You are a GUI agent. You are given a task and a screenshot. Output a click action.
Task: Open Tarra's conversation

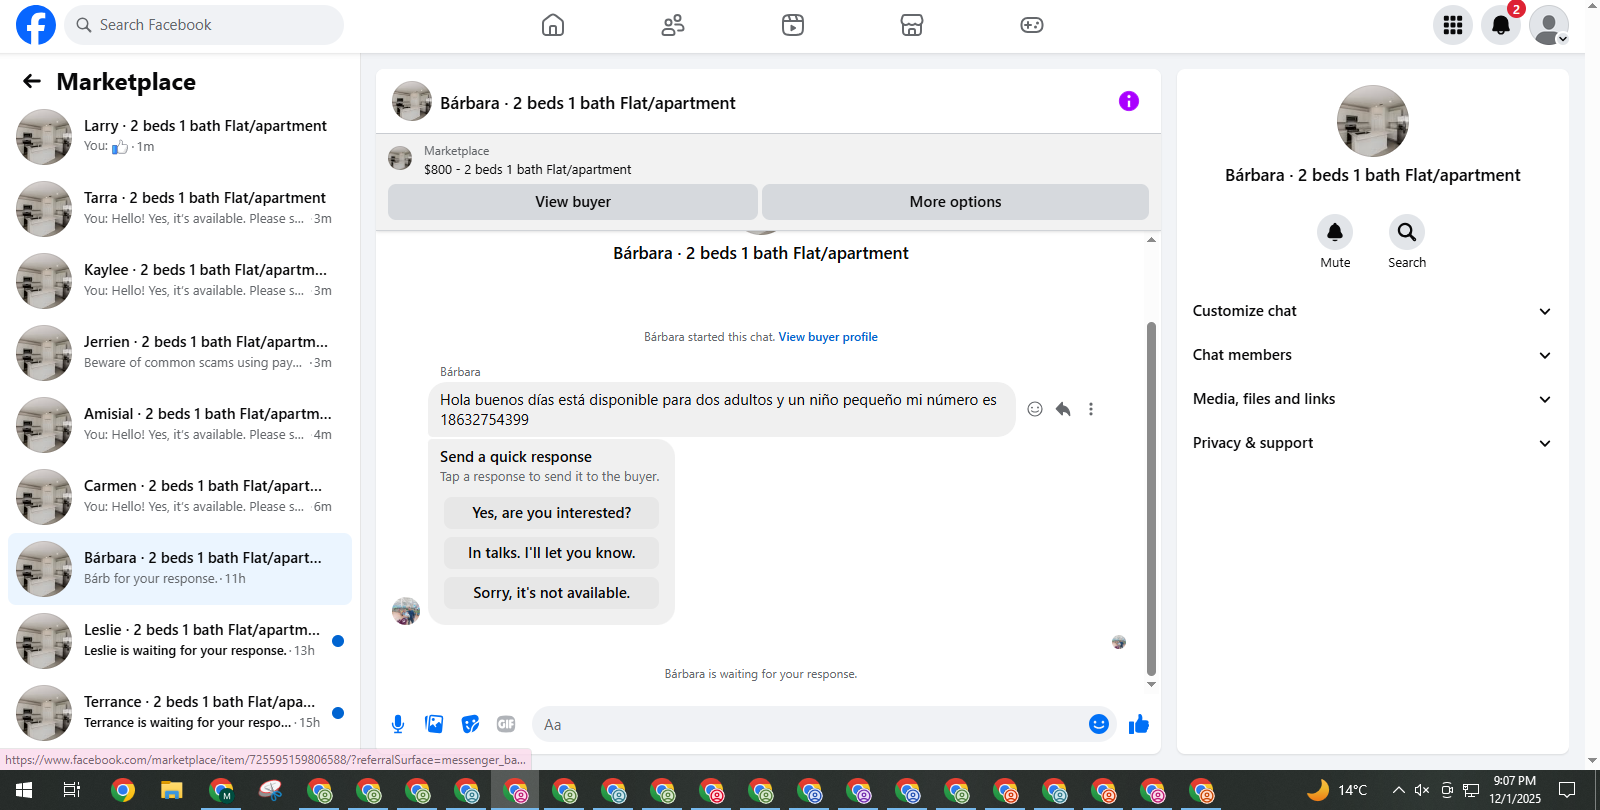(180, 209)
